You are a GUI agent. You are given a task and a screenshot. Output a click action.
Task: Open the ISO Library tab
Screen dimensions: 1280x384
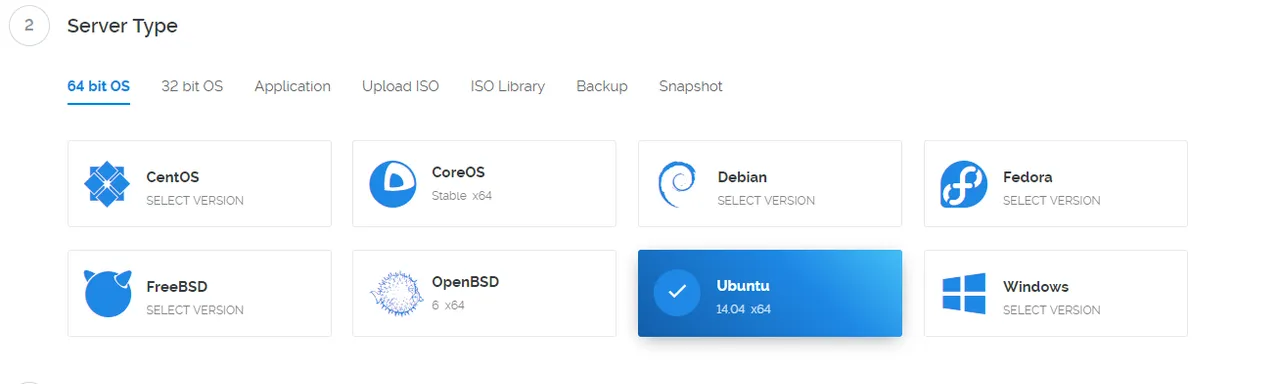(508, 86)
